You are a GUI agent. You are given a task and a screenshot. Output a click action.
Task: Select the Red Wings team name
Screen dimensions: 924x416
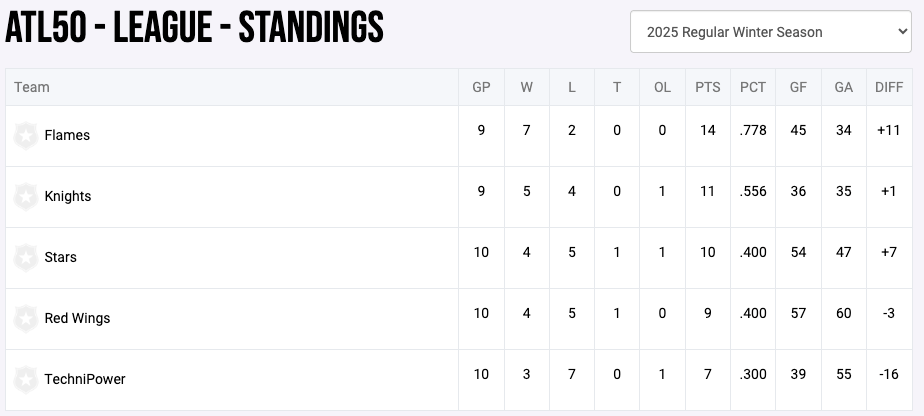77,319
